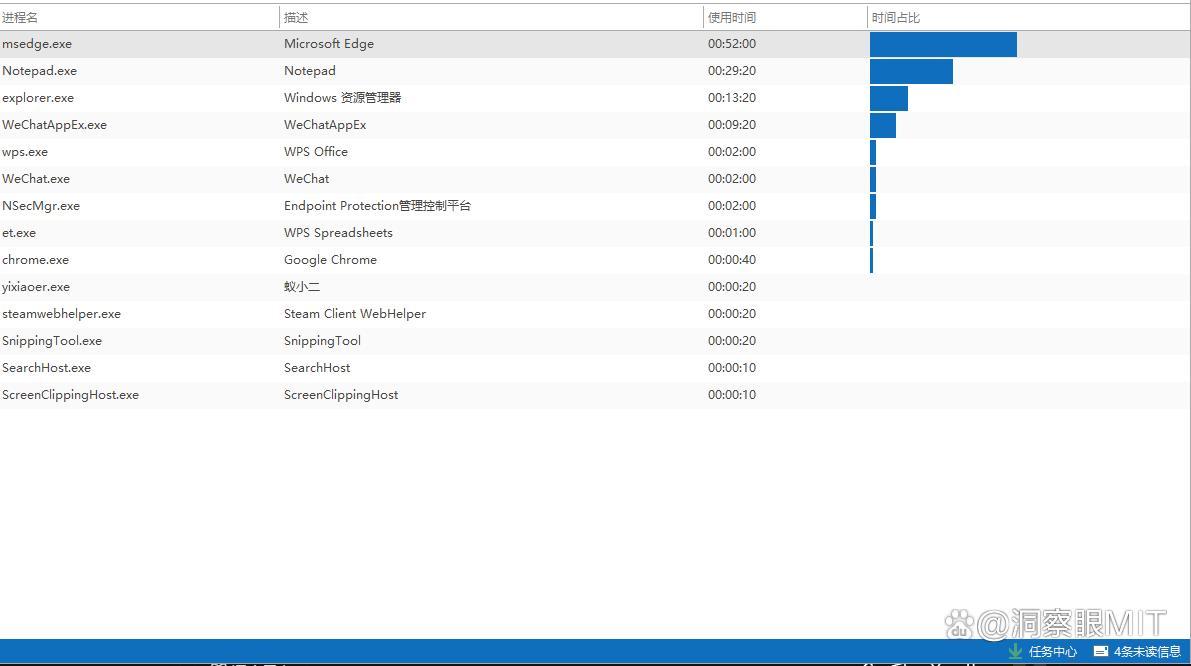
Task: Click the wps.exe process entry
Action: (x=25, y=152)
